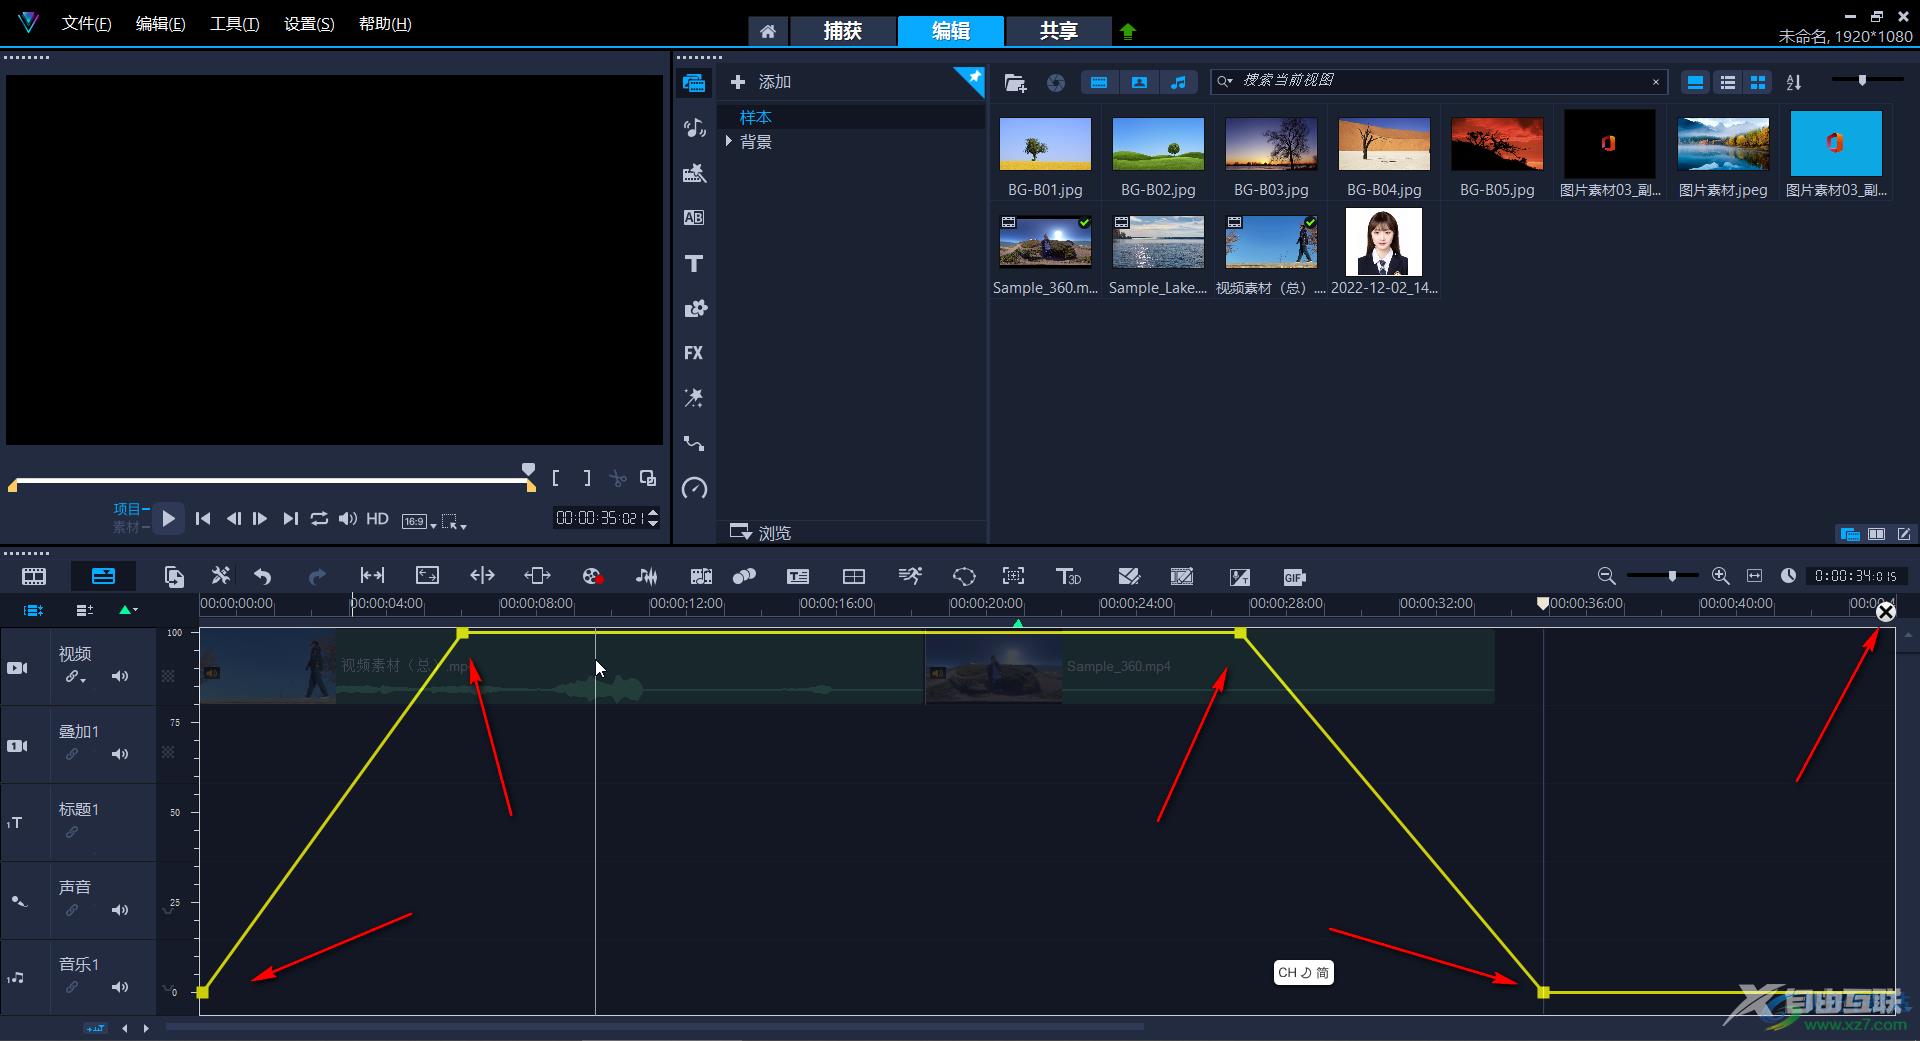Toggle HD preview mode
This screenshot has height=1041, width=1920.
coord(377,518)
